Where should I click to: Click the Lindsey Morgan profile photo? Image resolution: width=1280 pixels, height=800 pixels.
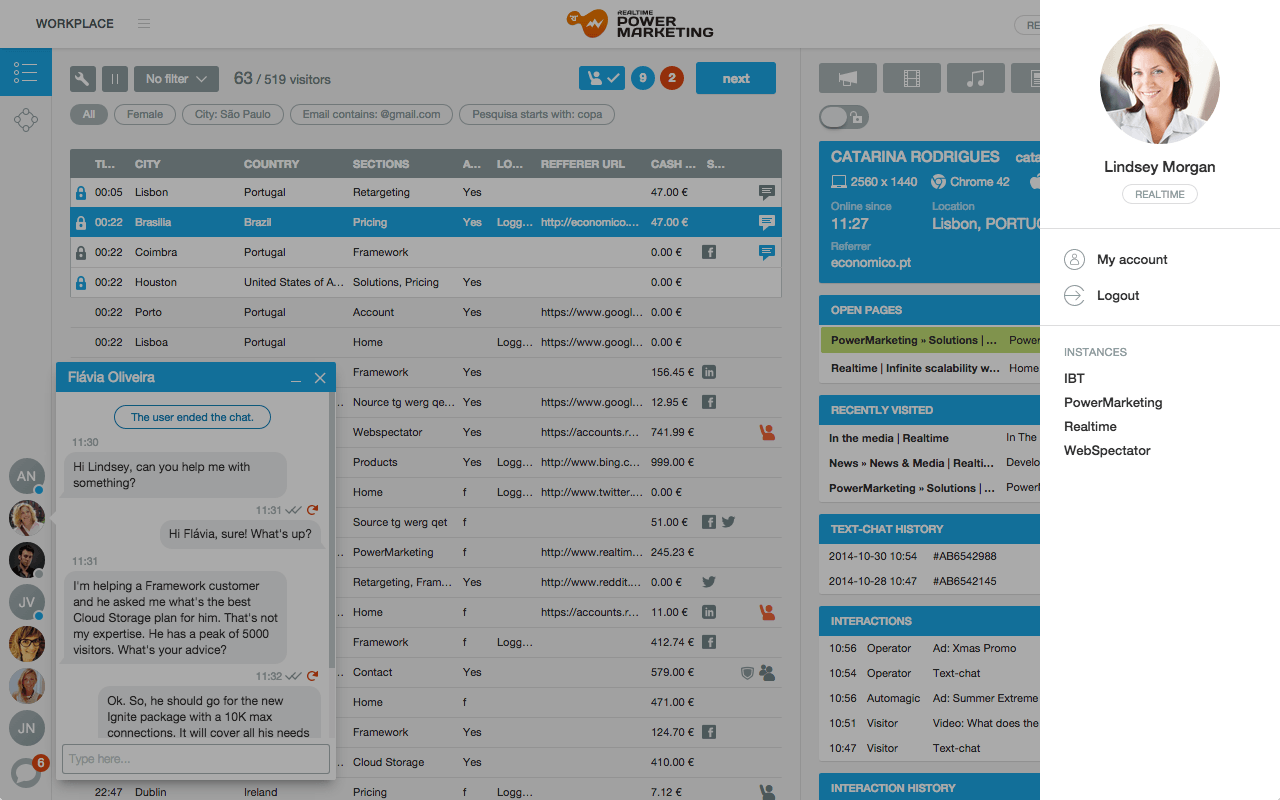coord(1160,84)
